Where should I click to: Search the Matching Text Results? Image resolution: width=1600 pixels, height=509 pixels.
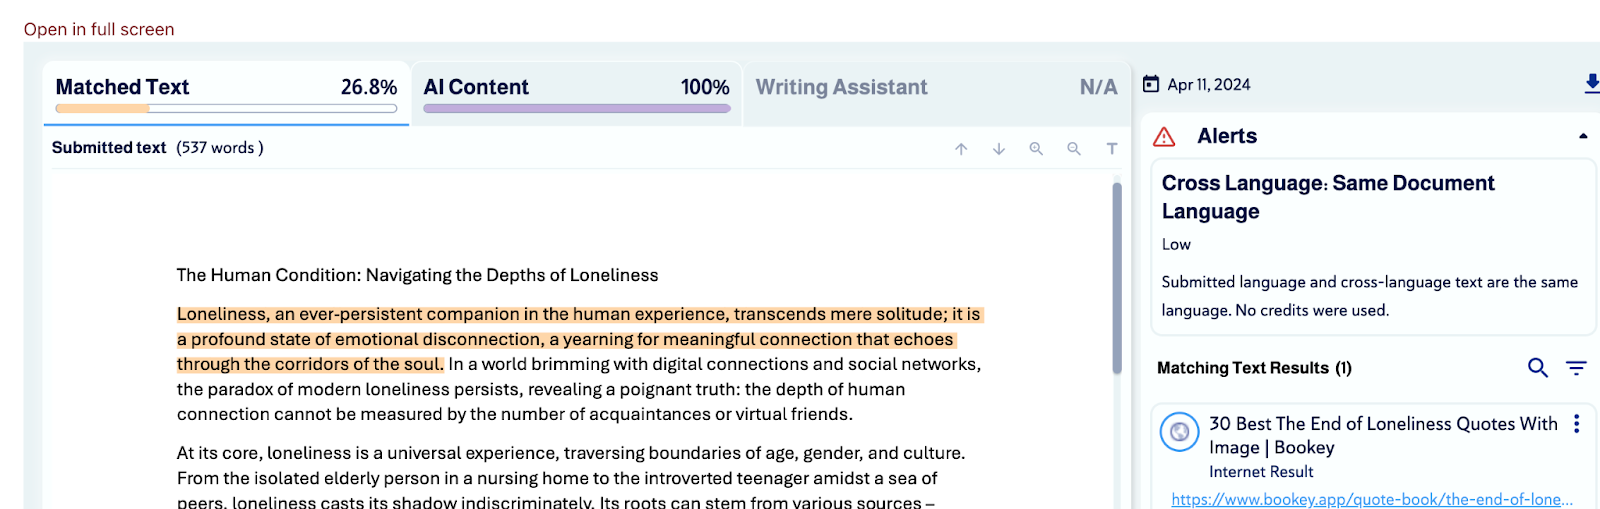(x=1537, y=368)
